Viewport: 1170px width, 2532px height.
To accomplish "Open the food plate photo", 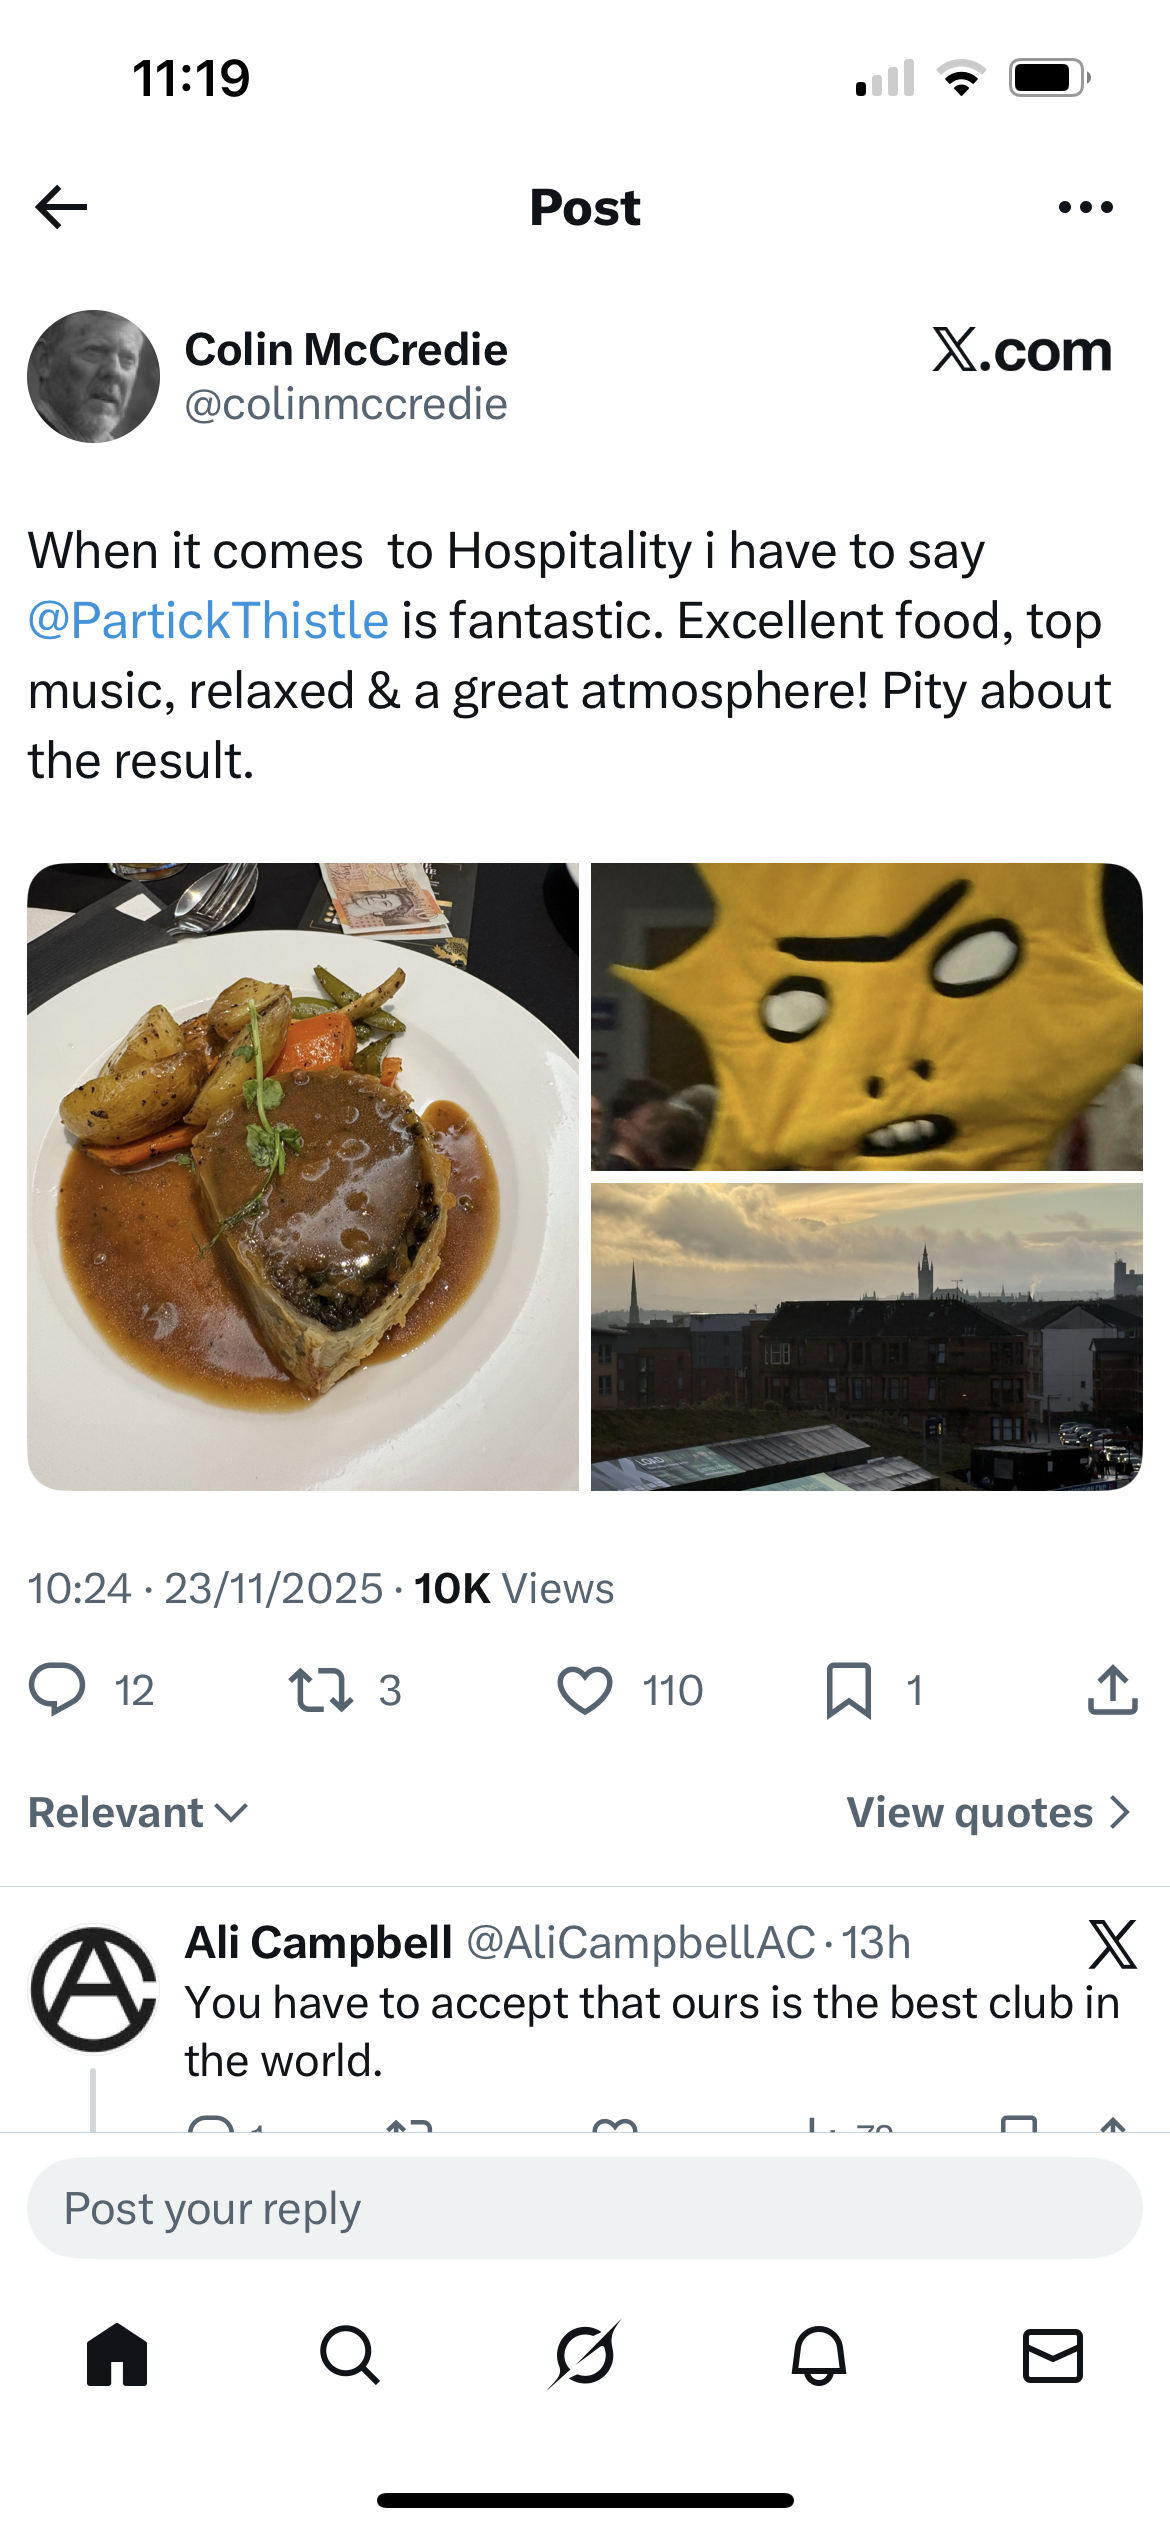I will (303, 1176).
